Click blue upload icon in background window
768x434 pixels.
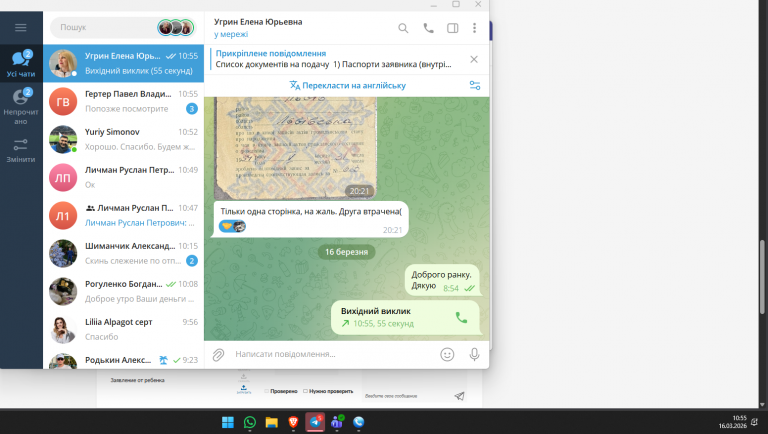point(243,389)
